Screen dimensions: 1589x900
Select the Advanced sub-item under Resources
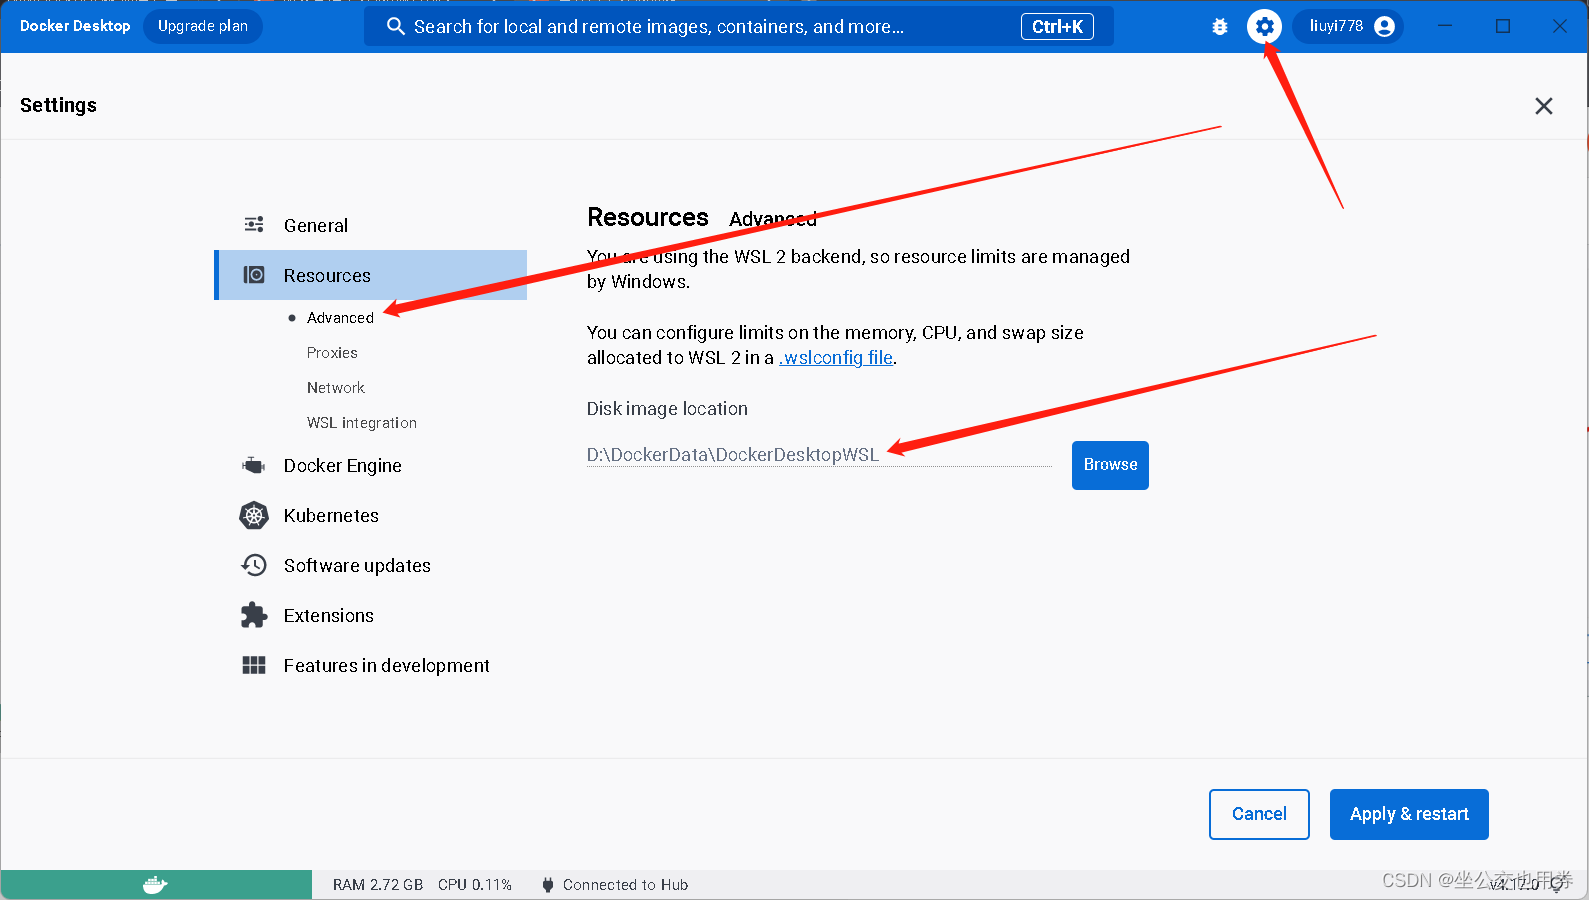[340, 318]
